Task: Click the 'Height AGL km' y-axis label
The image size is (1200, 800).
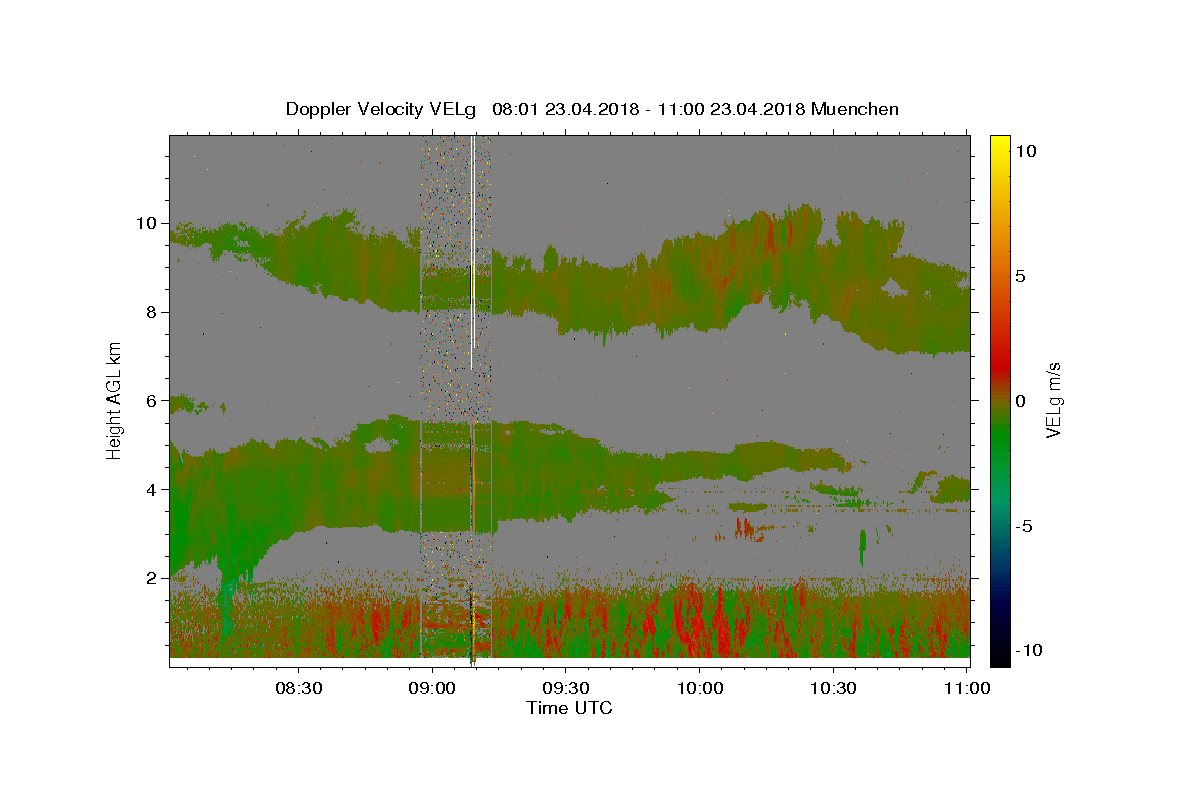Action: coord(114,400)
